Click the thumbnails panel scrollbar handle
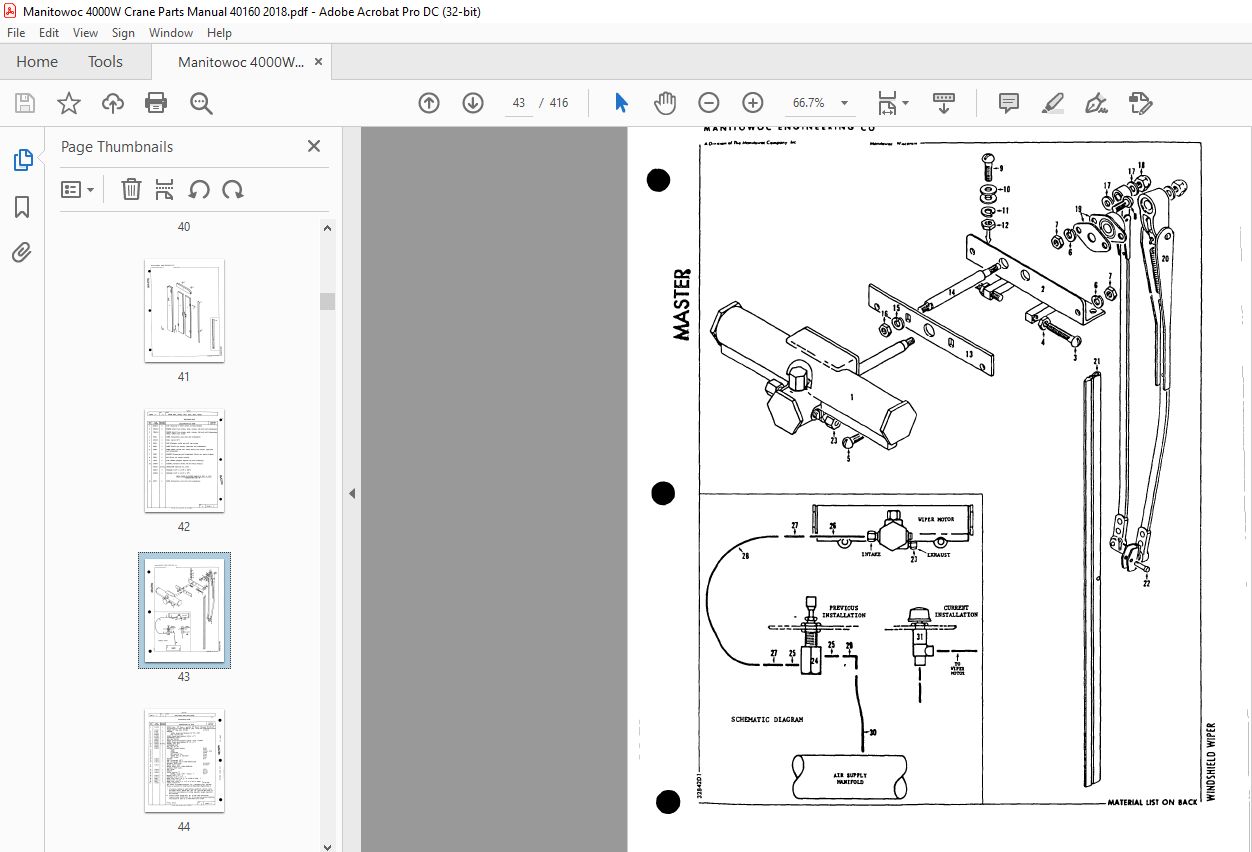This screenshot has width=1252, height=852. coord(327,301)
